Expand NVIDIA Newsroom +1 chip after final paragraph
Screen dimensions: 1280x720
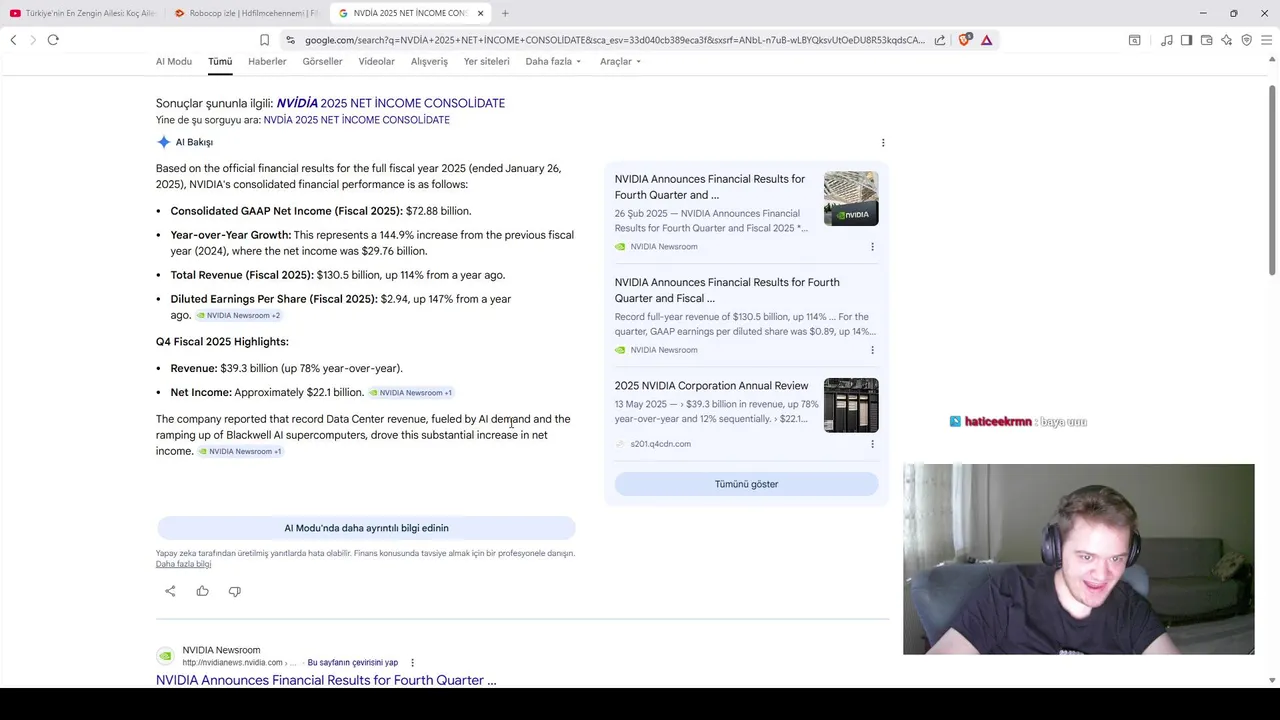point(241,452)
